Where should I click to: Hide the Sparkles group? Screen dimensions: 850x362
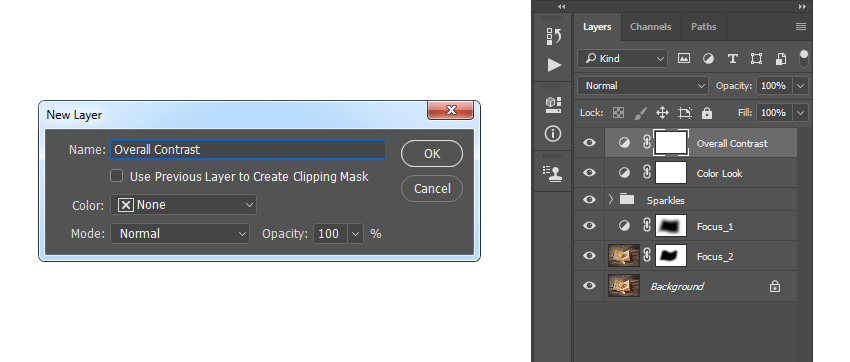(x=589, y=199)
